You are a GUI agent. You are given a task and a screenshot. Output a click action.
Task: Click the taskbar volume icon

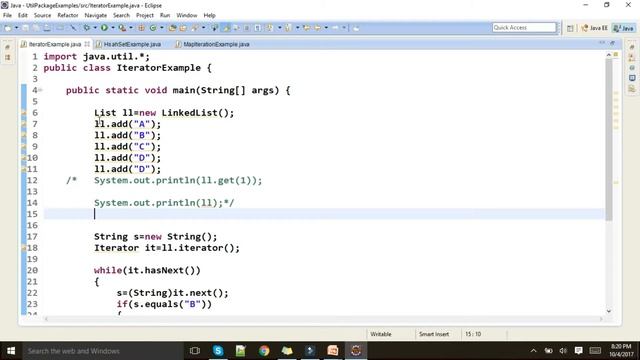563,351
